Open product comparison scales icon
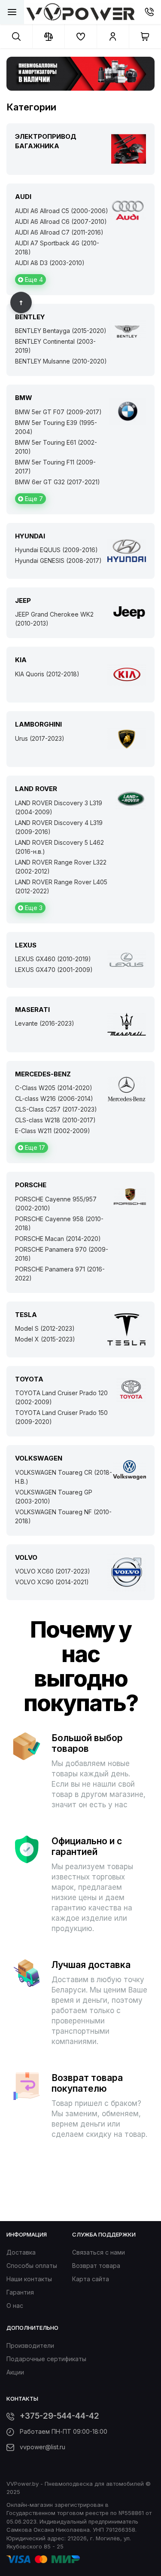This screenshot has height=2576, width=161. (48, 37)
